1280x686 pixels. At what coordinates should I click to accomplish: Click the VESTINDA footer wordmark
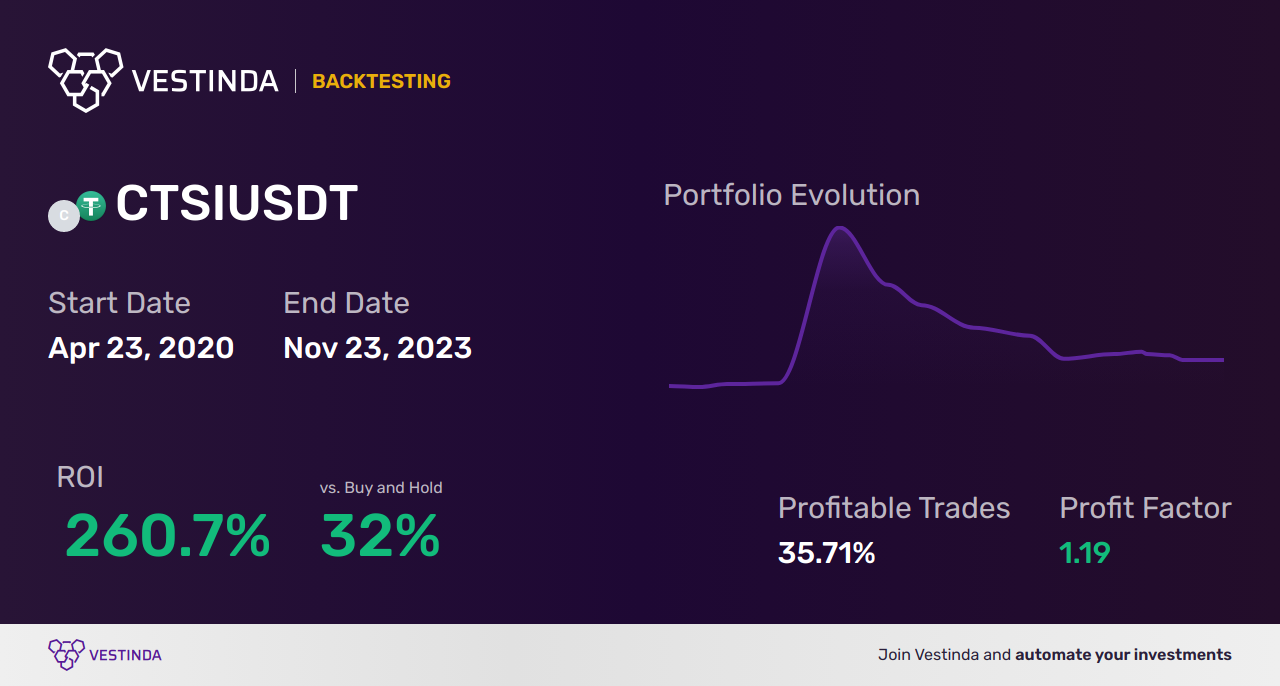[125, 655]
